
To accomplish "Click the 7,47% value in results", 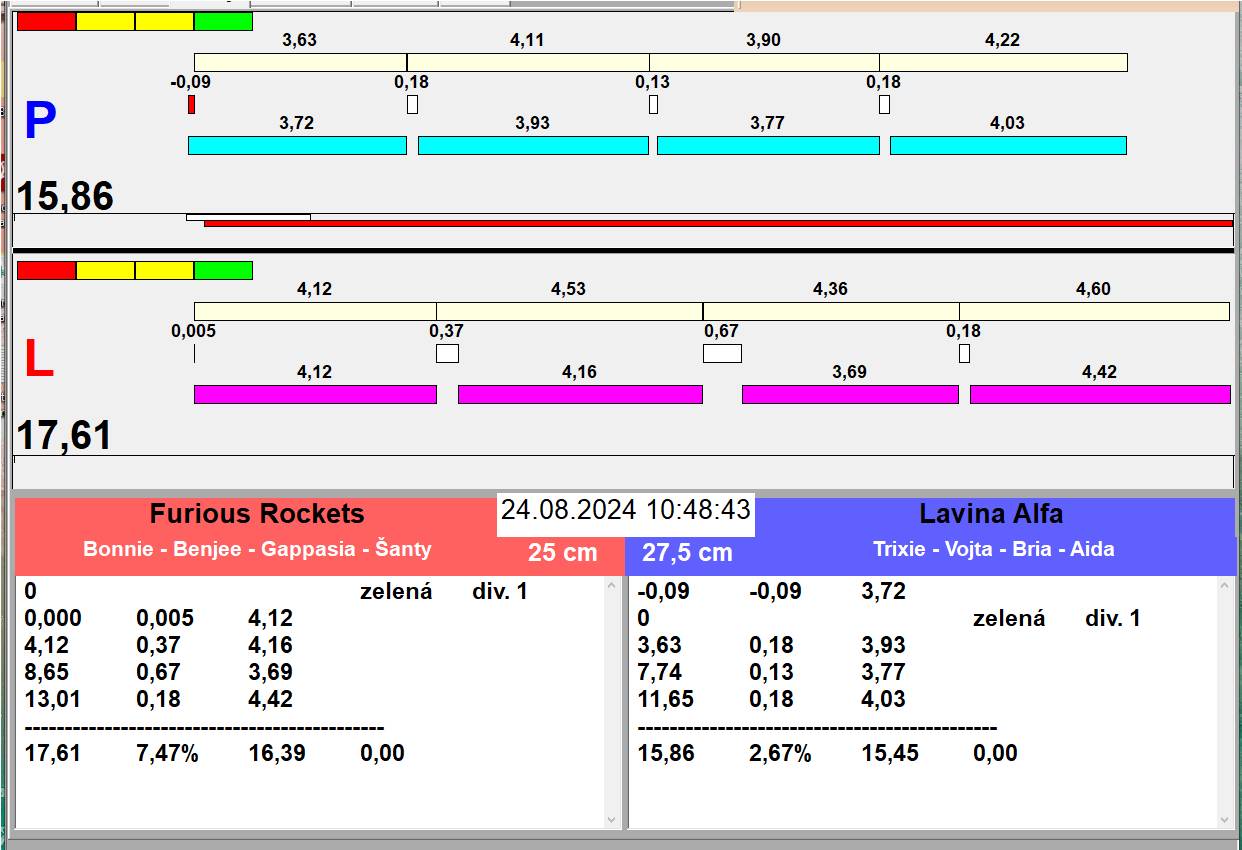I will point(167,753).
